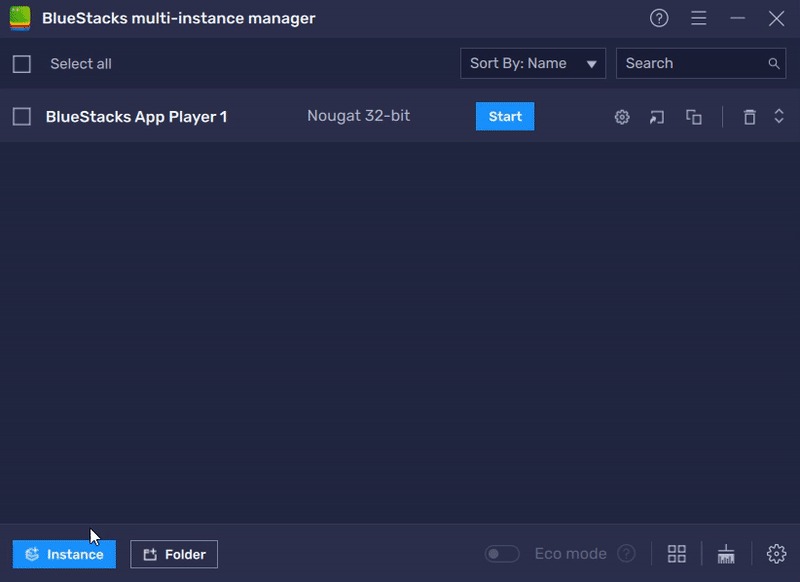This screenshot has height=582, width=800.
Task: Click the Eco mode question mark
Action: [x=627, y=553]
